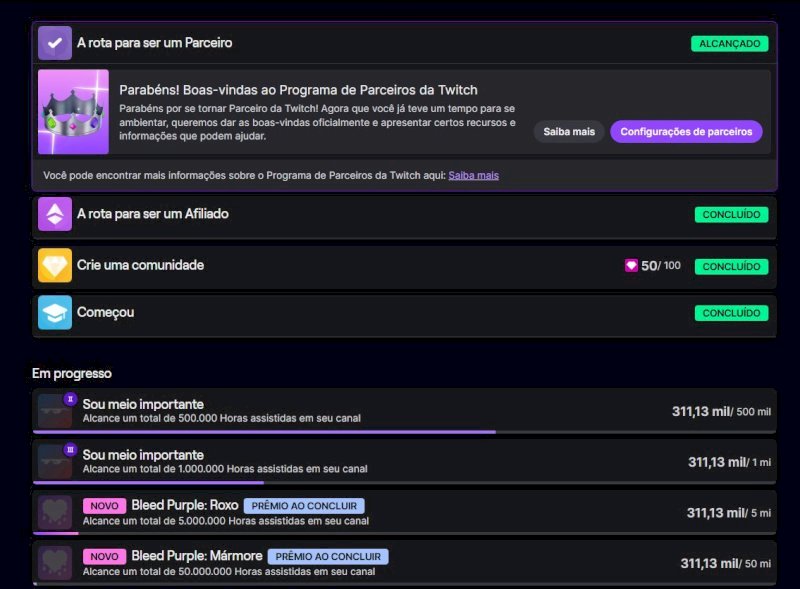Expand the Começou achievement row
This screenshot has height=589, width=800.
404,314
